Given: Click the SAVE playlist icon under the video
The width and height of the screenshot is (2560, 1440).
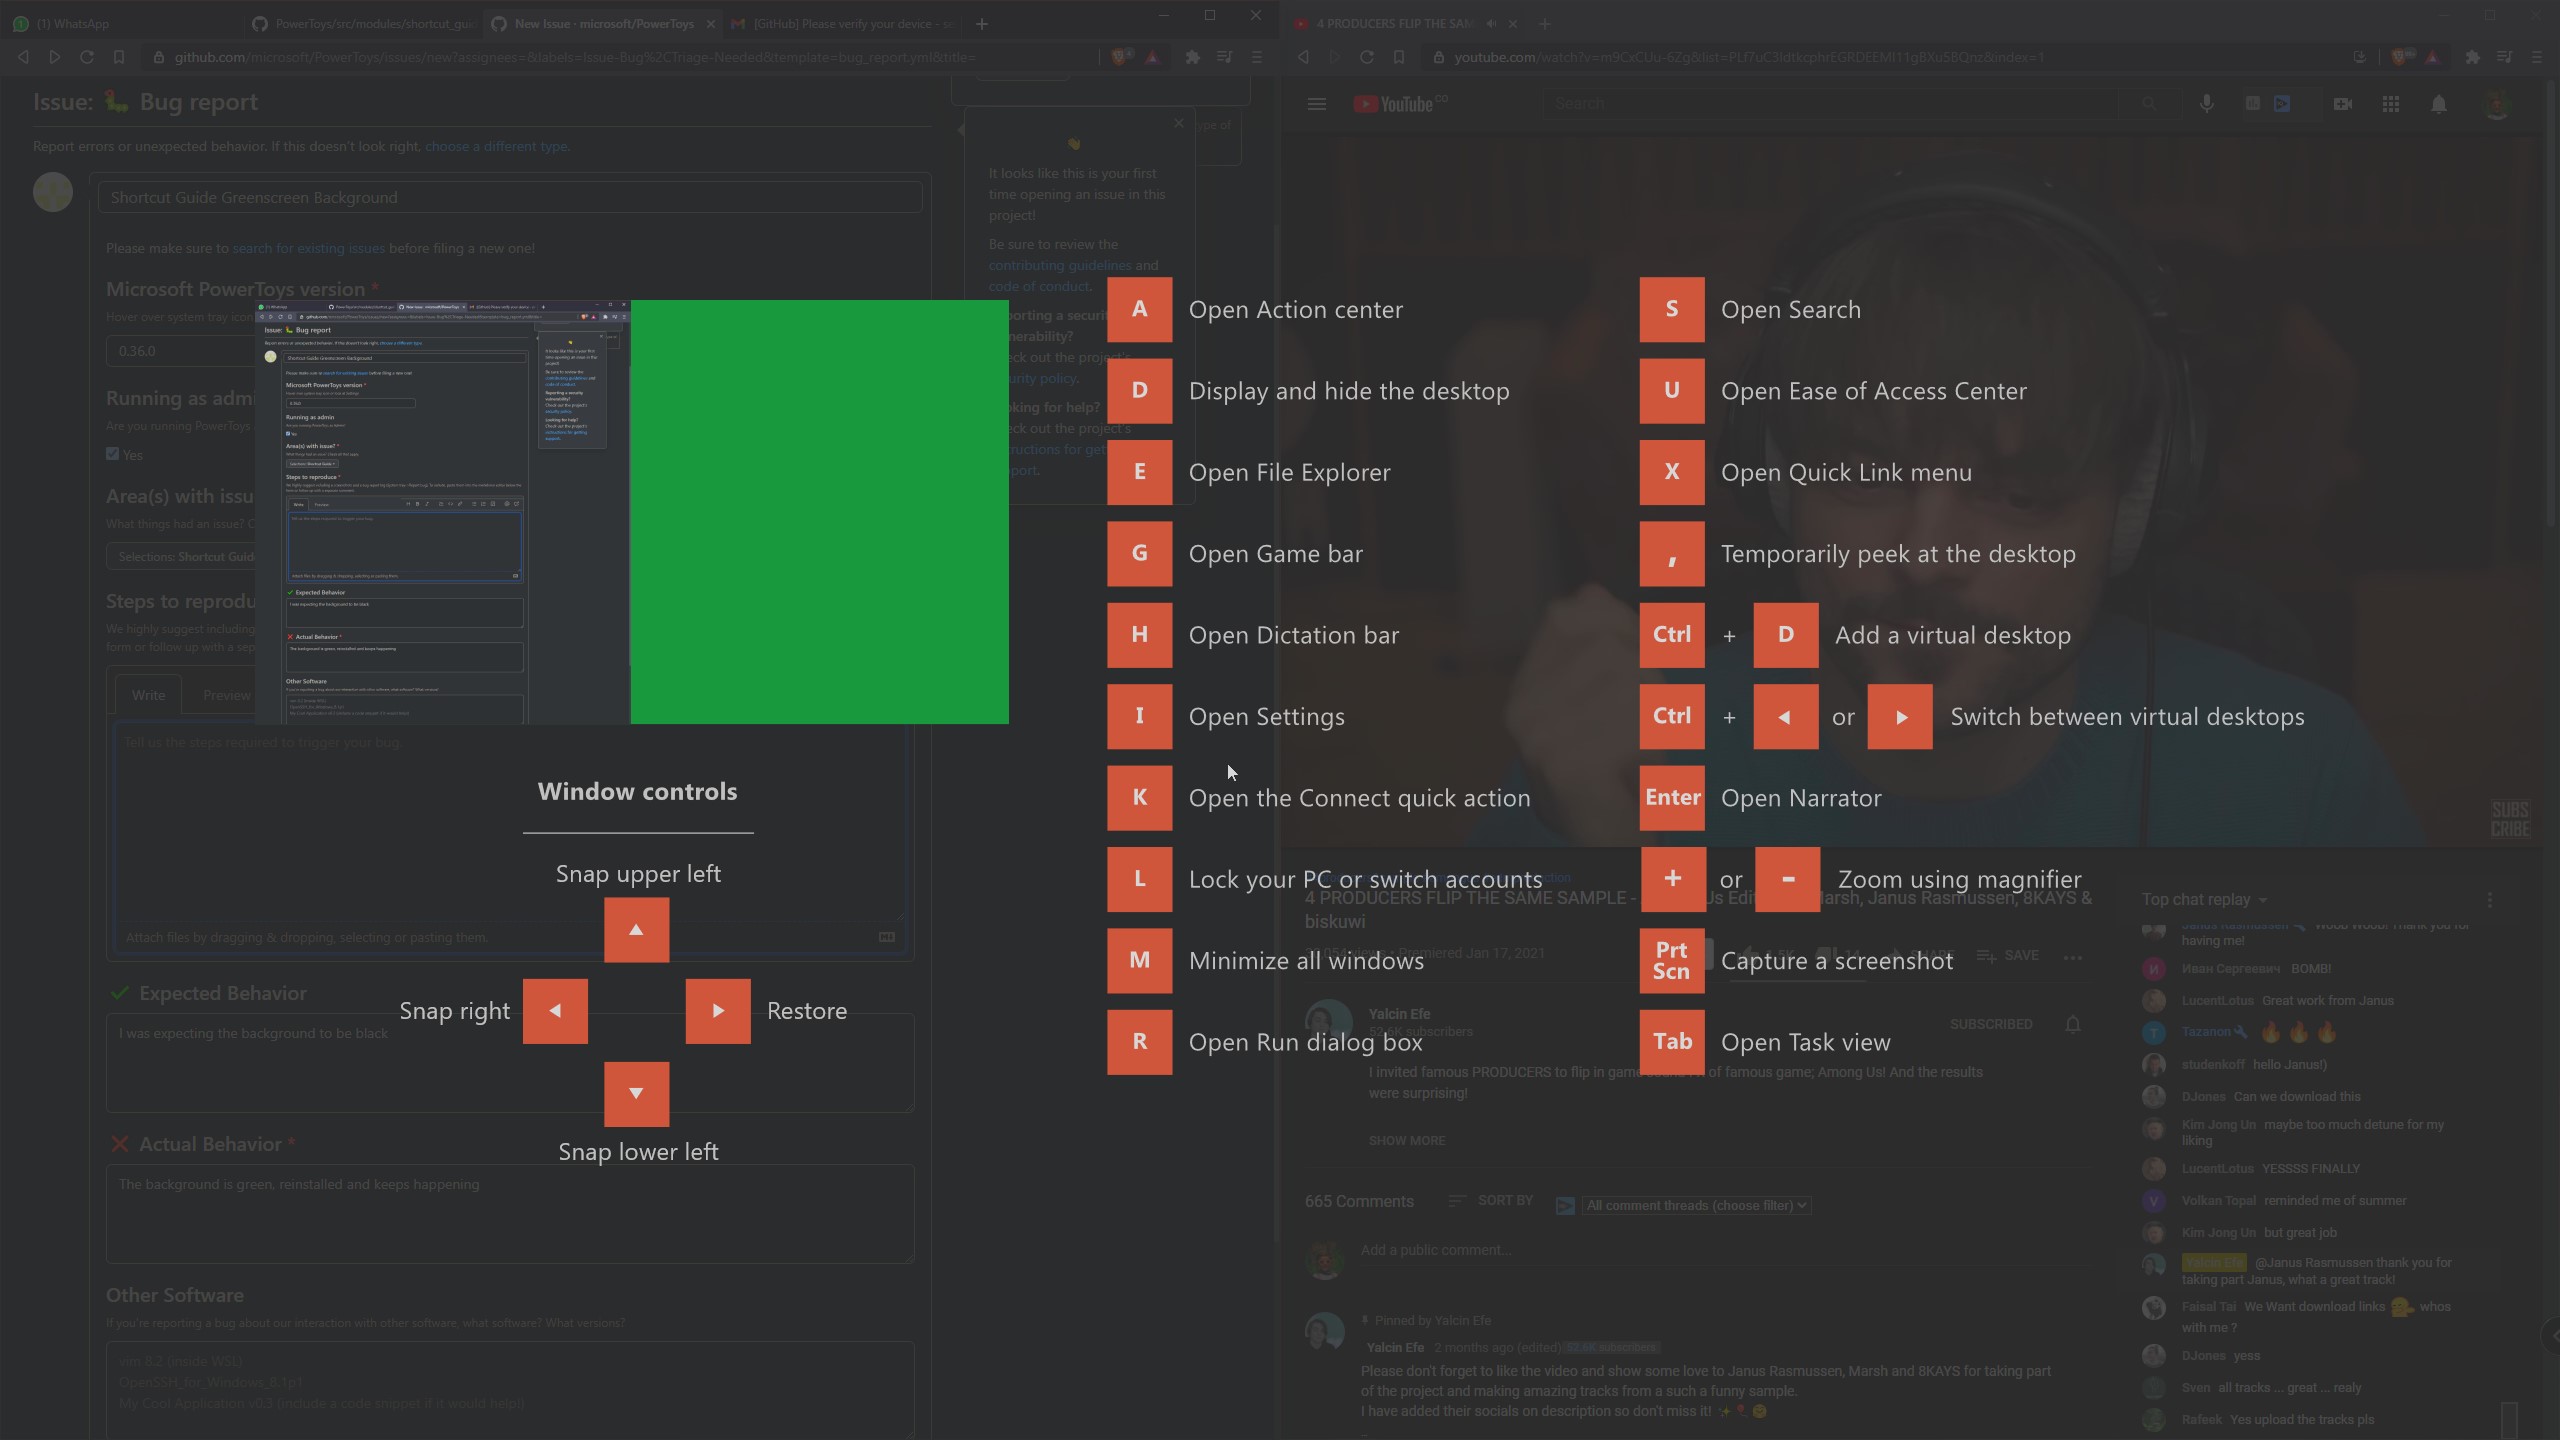Looking at the screenshot, I should tap(2008, 956).
